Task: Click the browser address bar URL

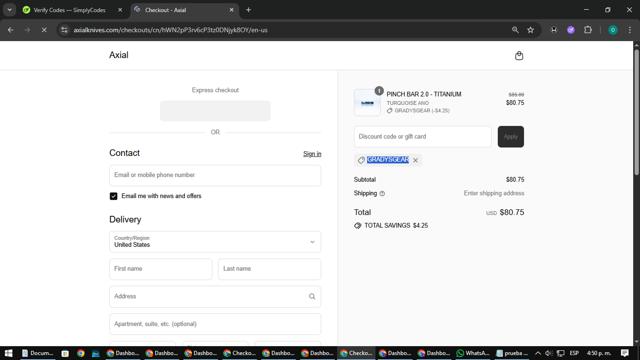Action: click(171, 30)
